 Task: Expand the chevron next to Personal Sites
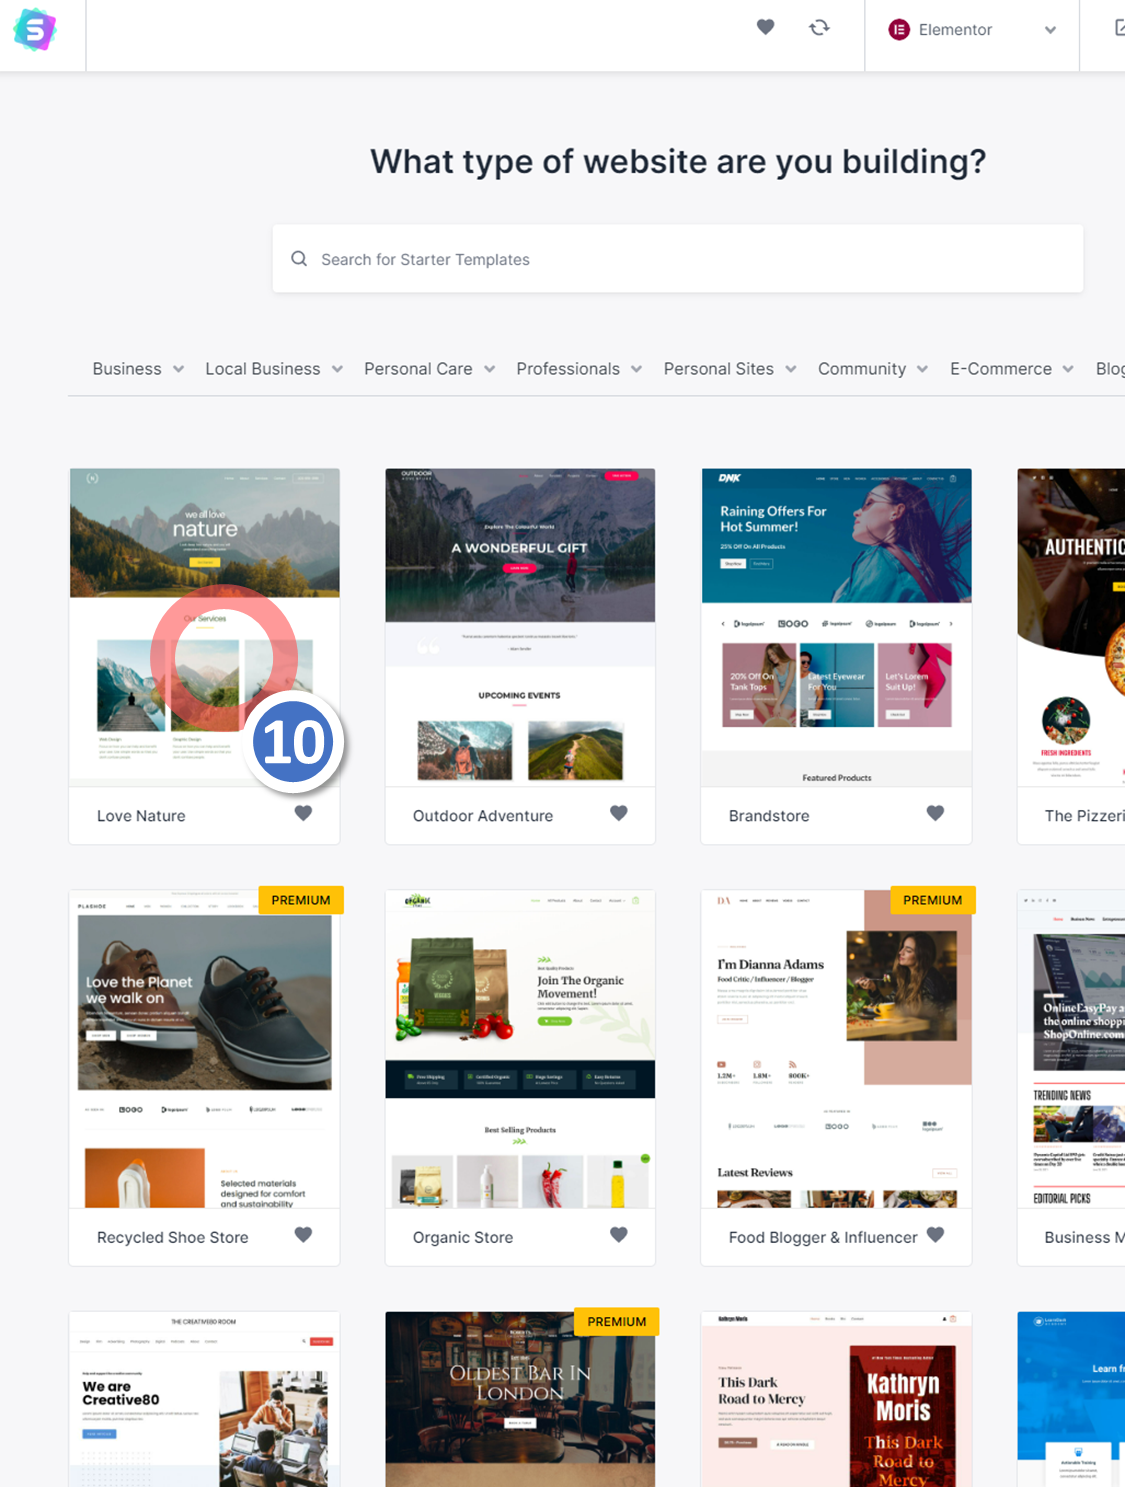[x=791, y=369]
